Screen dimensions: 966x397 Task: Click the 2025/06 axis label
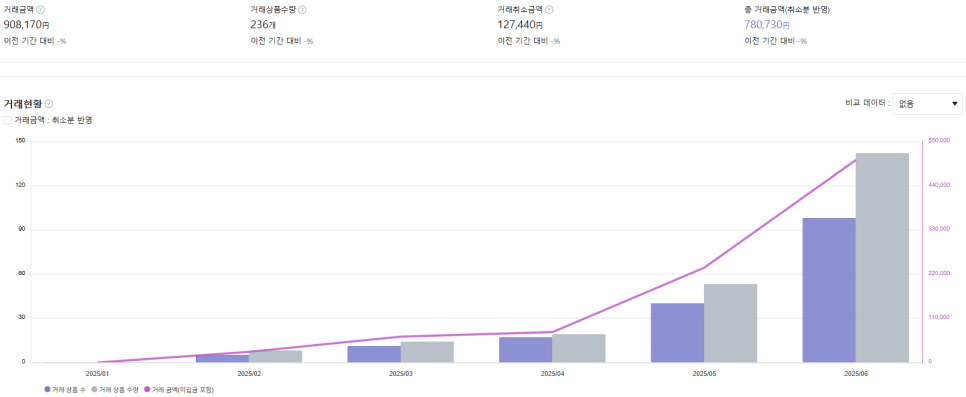[856, 374]
